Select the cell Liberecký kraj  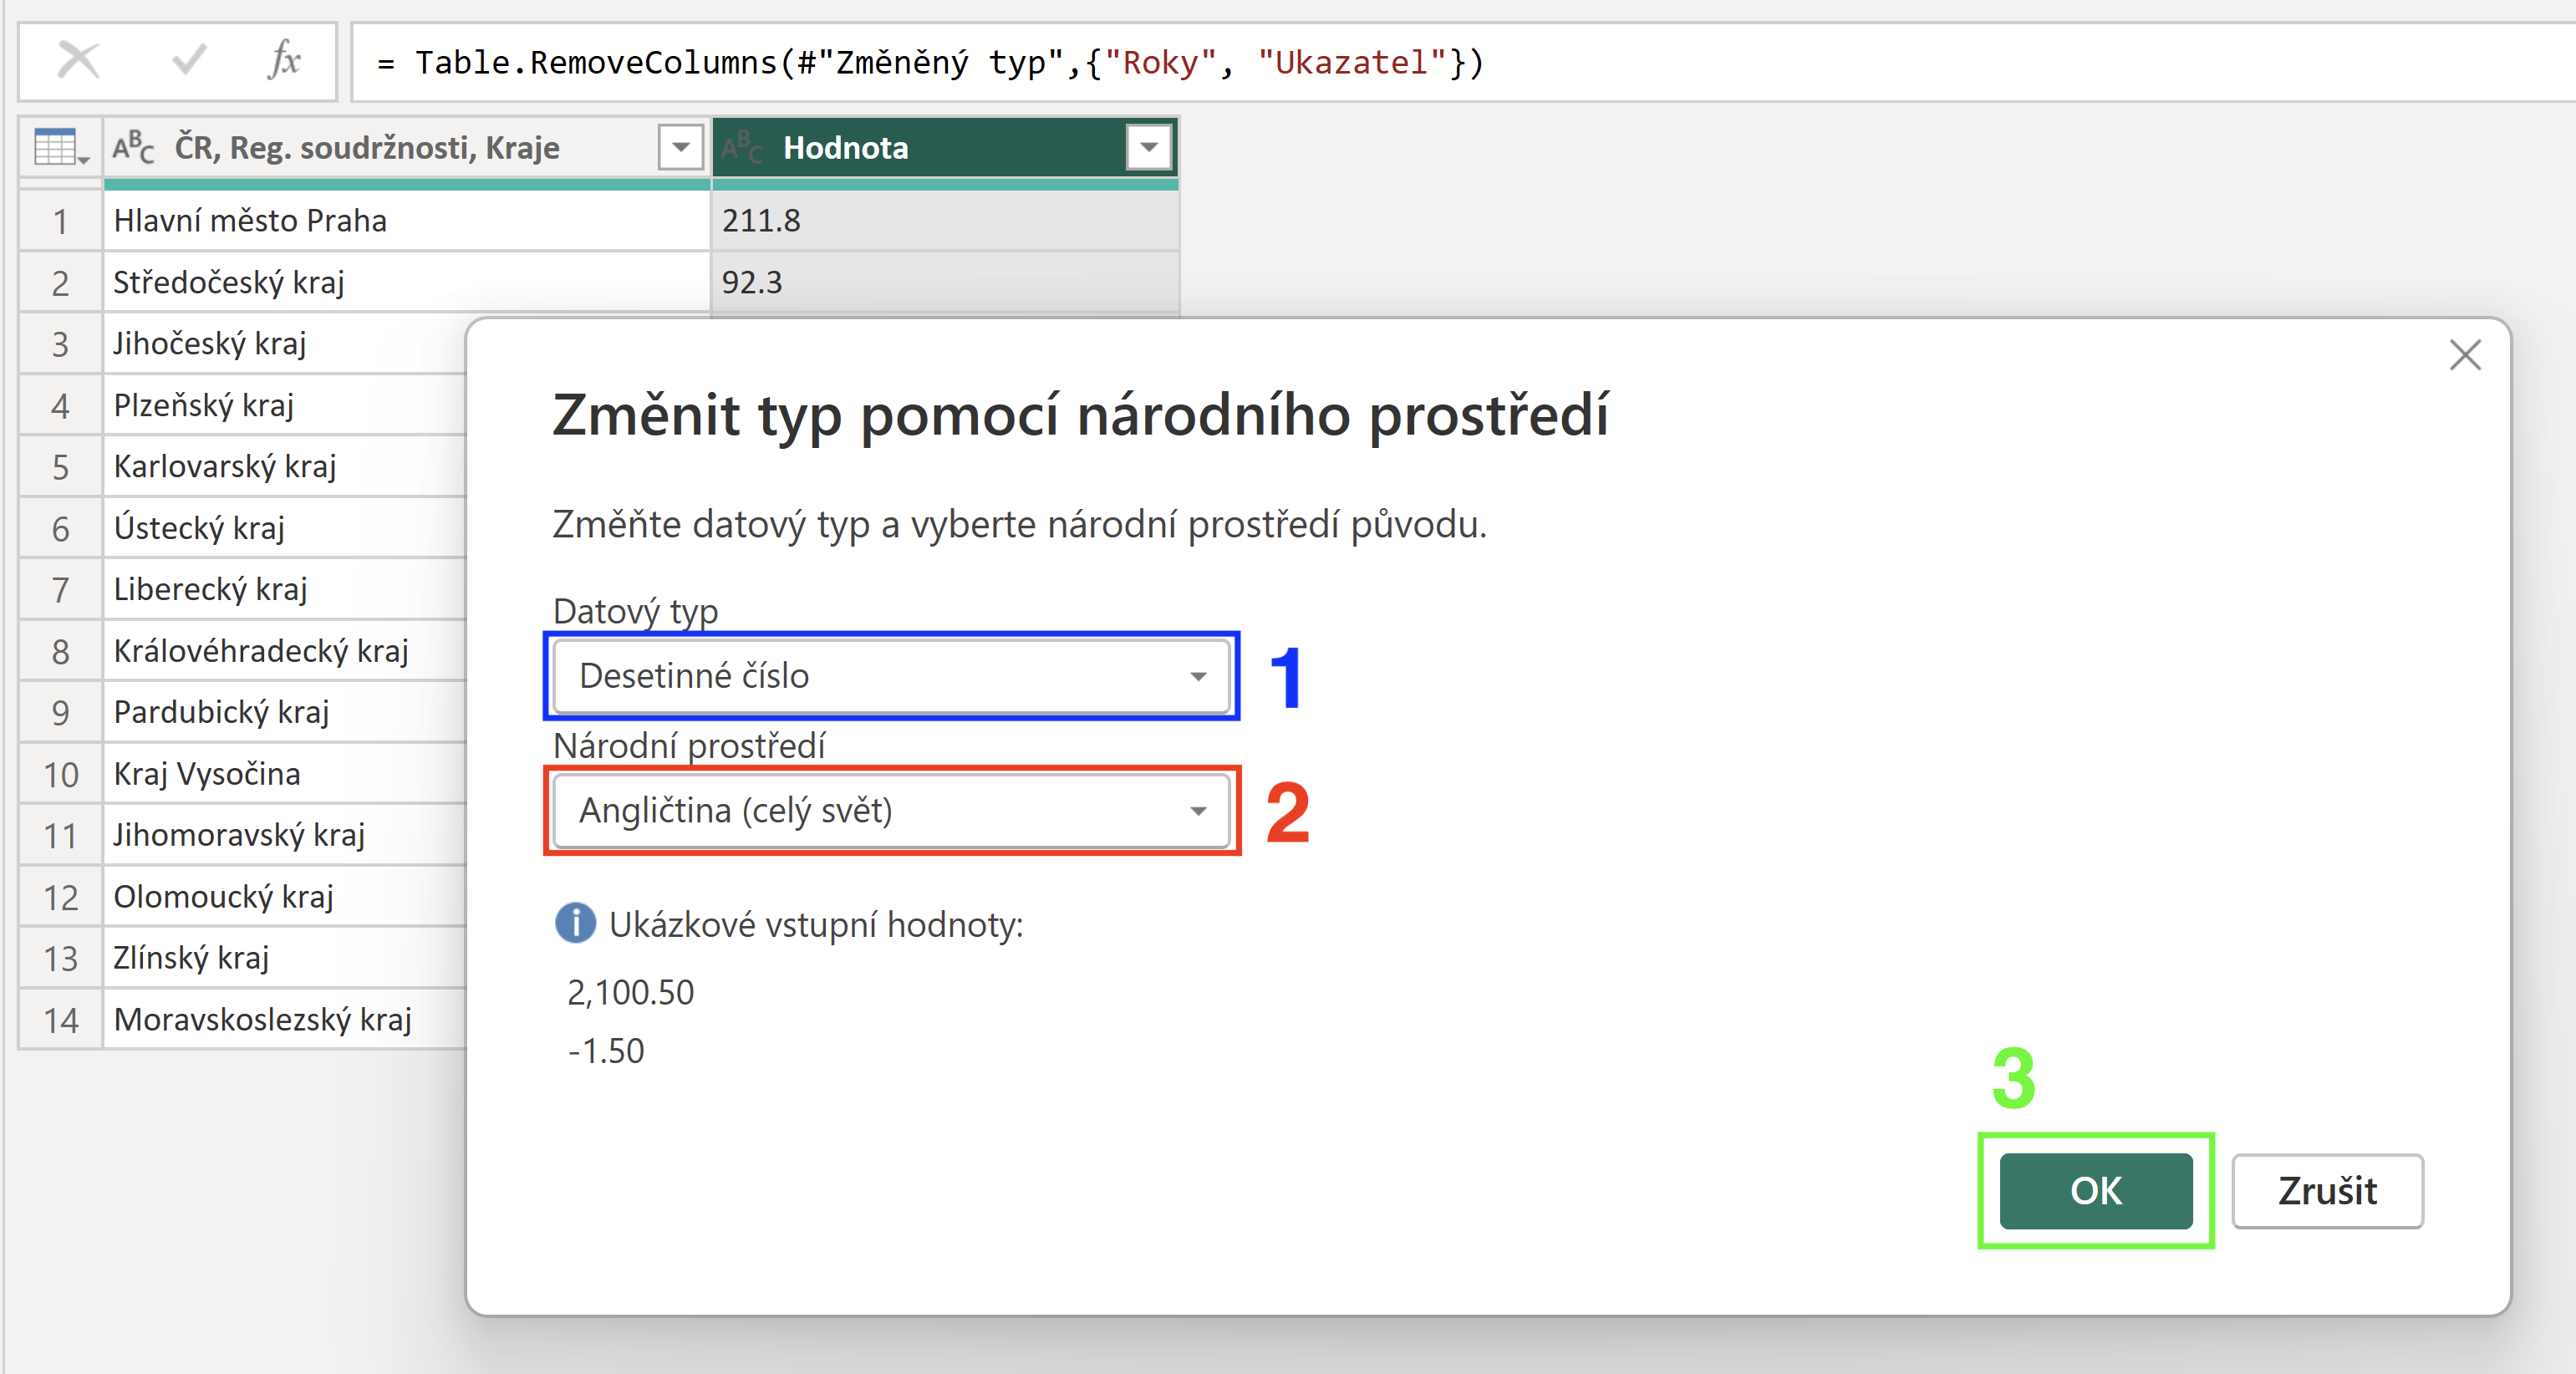285,589
